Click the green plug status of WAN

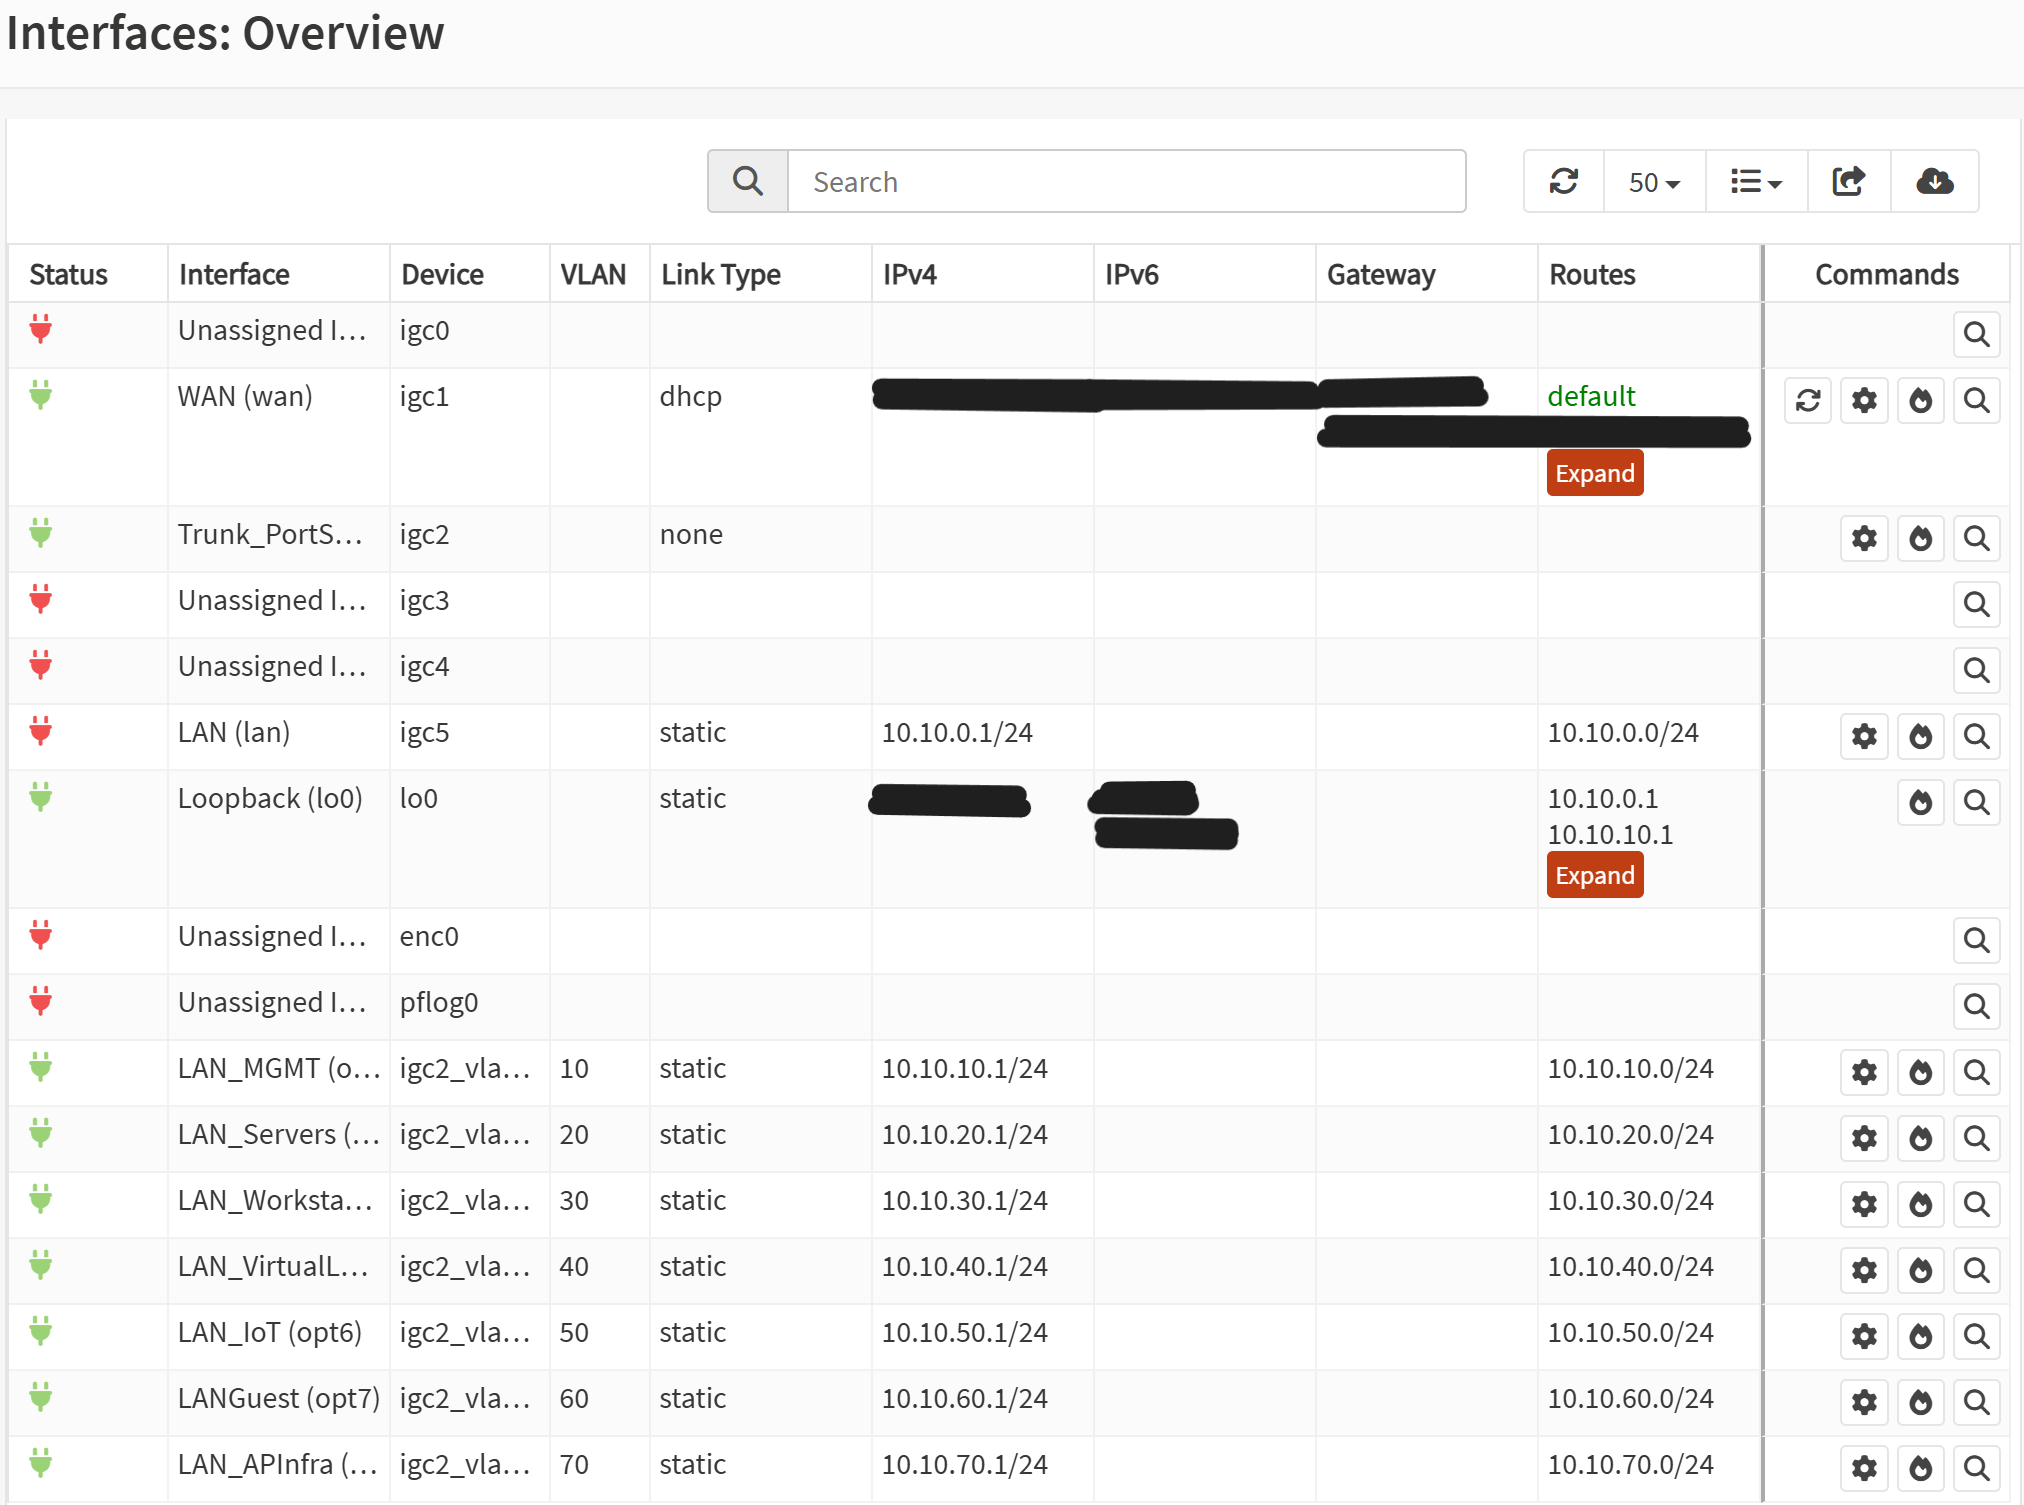coord(41,395)
